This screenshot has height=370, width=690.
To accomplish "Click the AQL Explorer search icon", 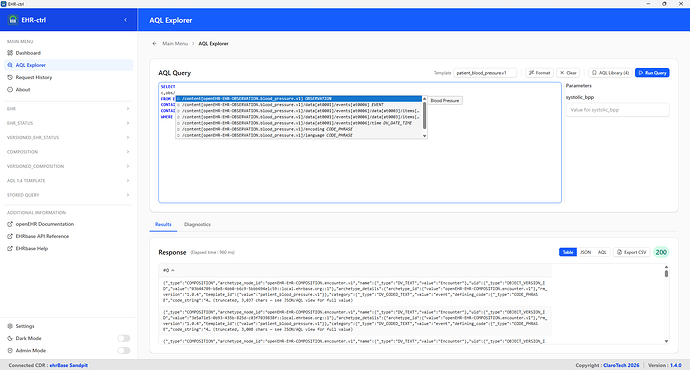I will point(10,65).
